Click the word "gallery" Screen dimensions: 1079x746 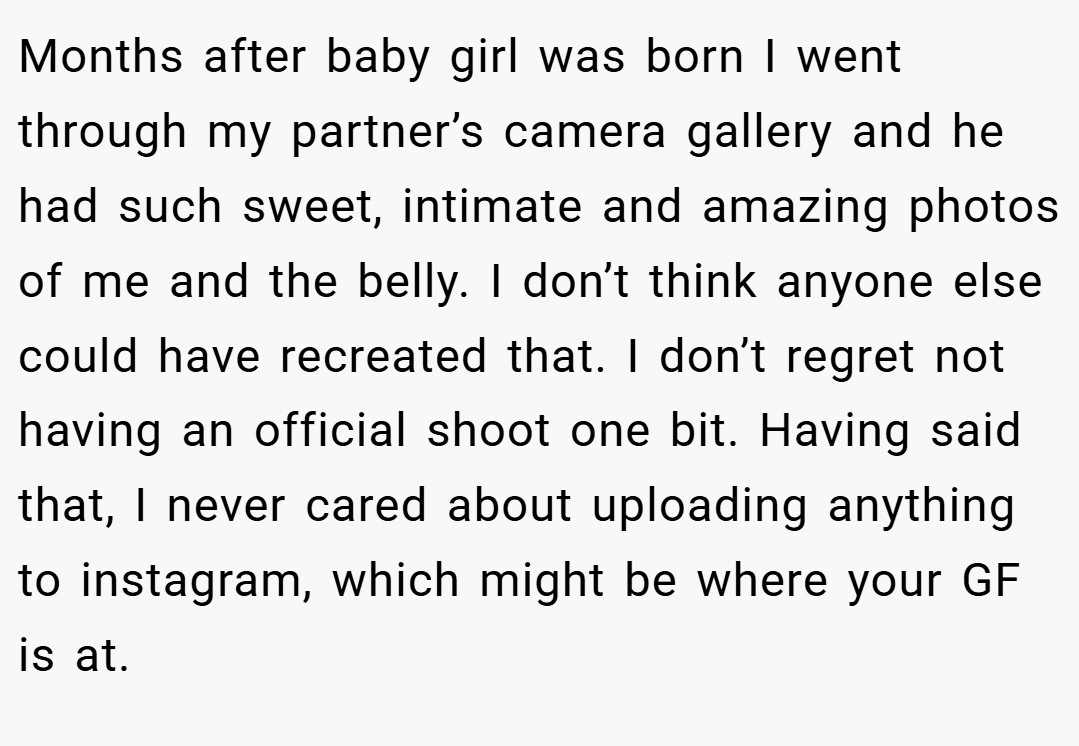pos(759,134)
